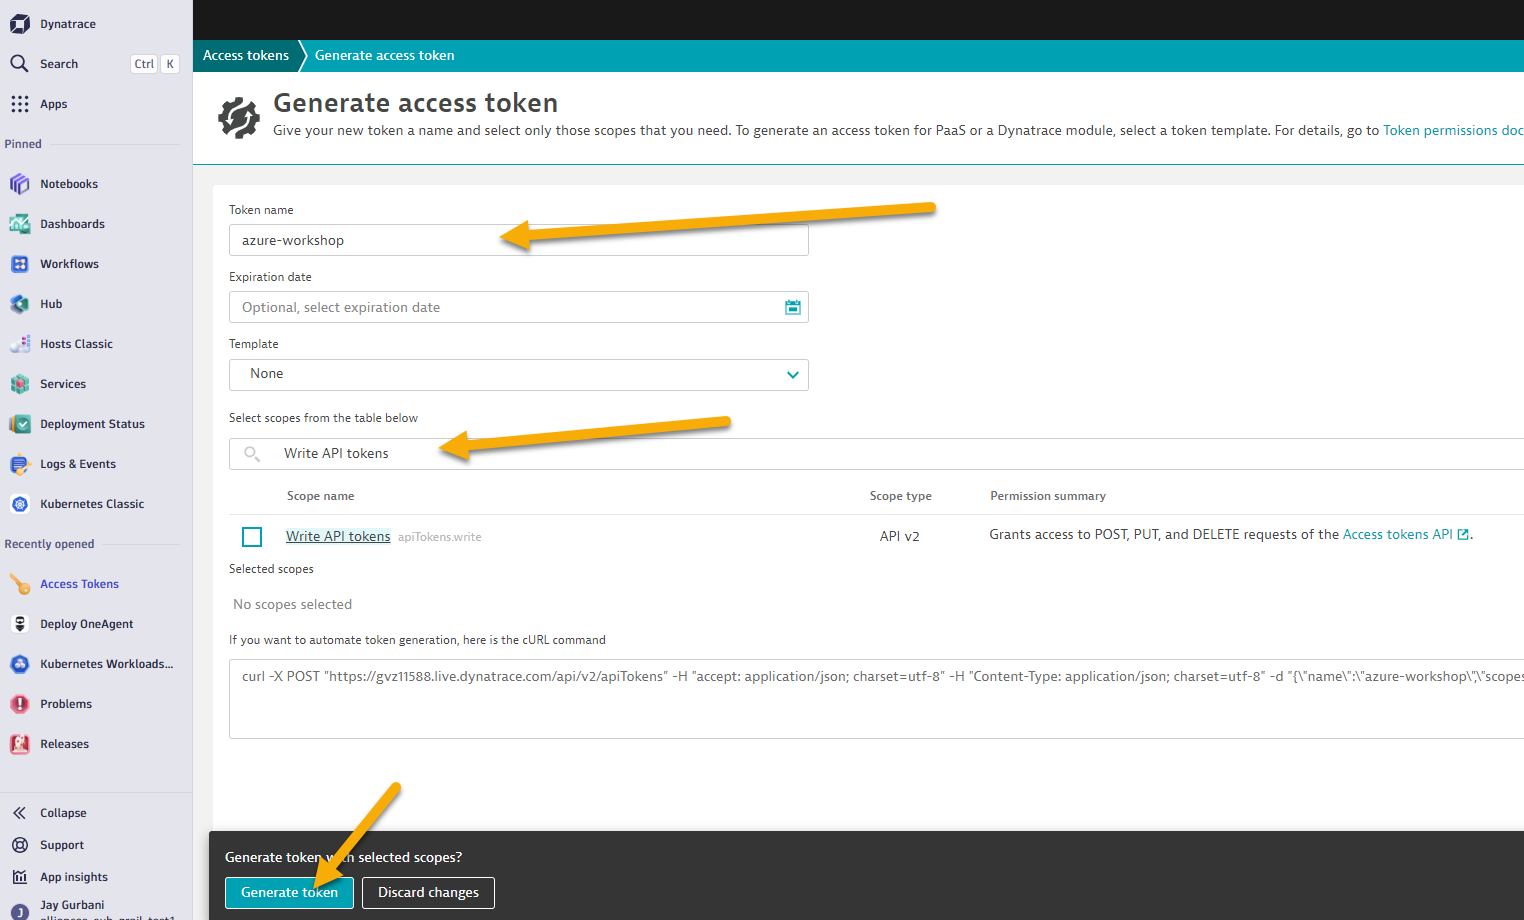The height and width of the screenshot is (920, 1524).
Task: Click the Generate token button
Action: click(x=289, y=892)
